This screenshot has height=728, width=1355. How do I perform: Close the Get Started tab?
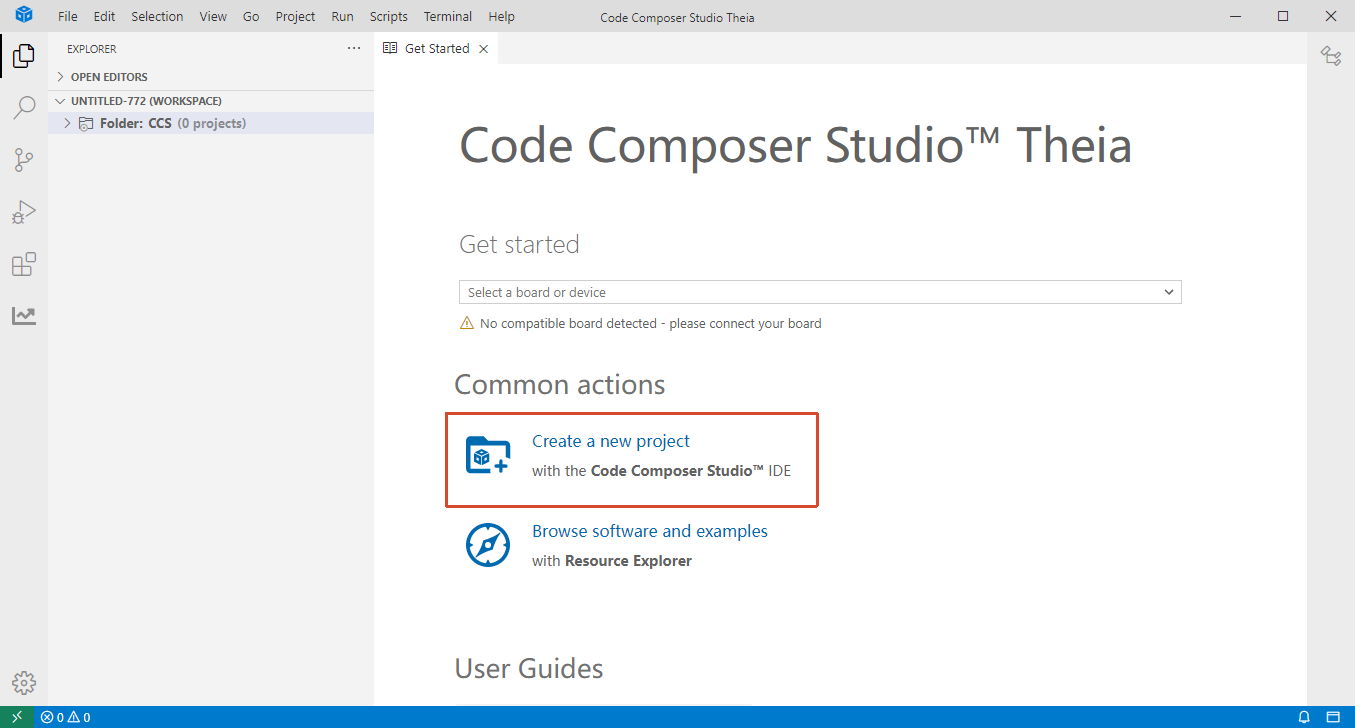pyautogui.click(x=484, y=49)
